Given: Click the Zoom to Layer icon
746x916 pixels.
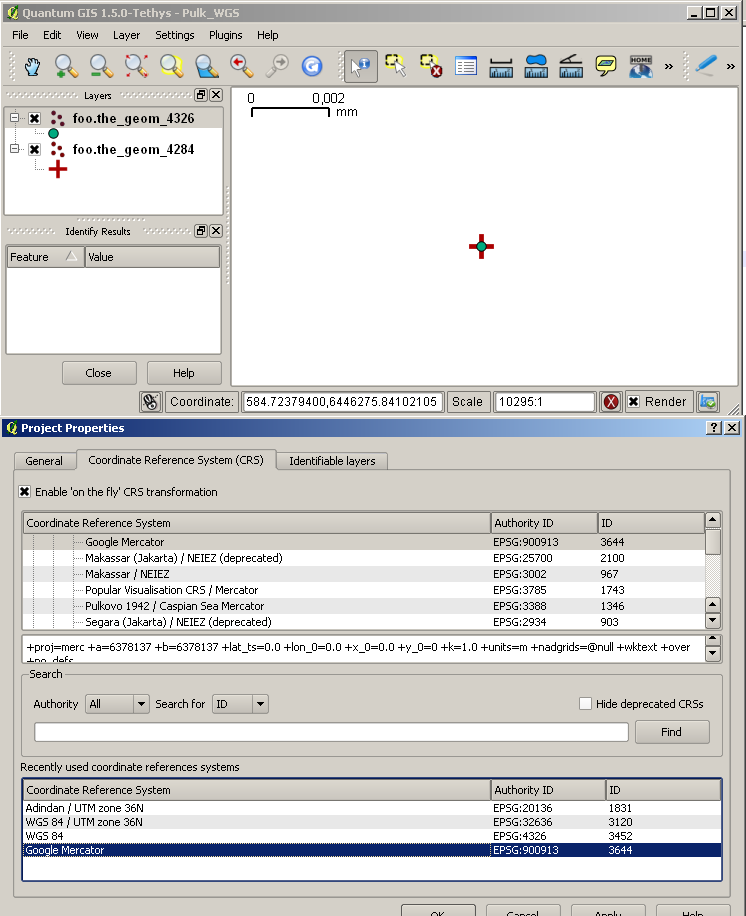Looking at the screenshot, I should point(207,66).
